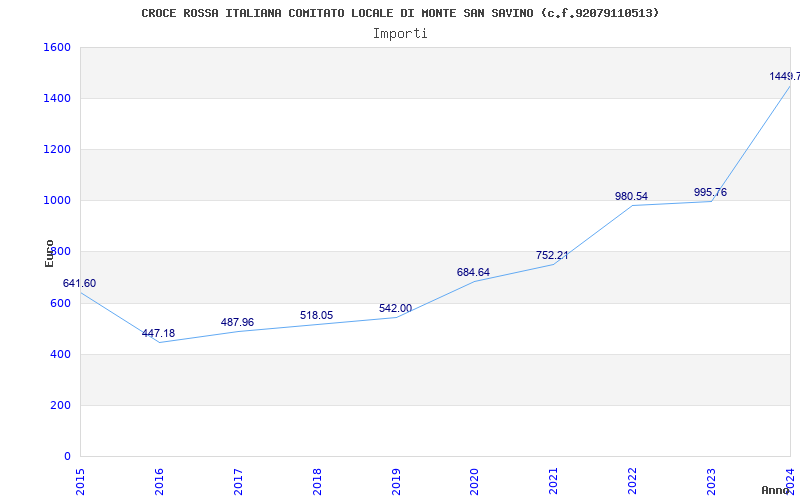Click x-axis year 2015
The height and width of the screenshot is (500, 800).
(80, 482)
